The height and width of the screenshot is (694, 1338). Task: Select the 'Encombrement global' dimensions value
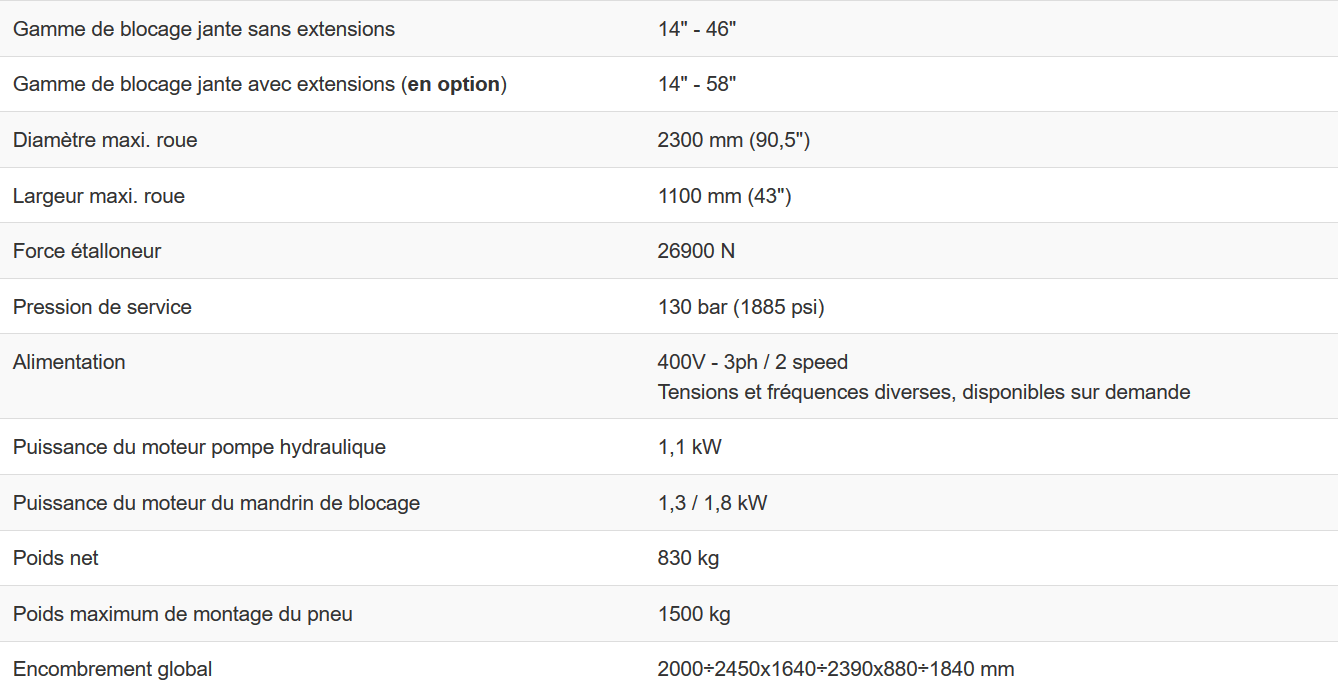coord(835,669)
